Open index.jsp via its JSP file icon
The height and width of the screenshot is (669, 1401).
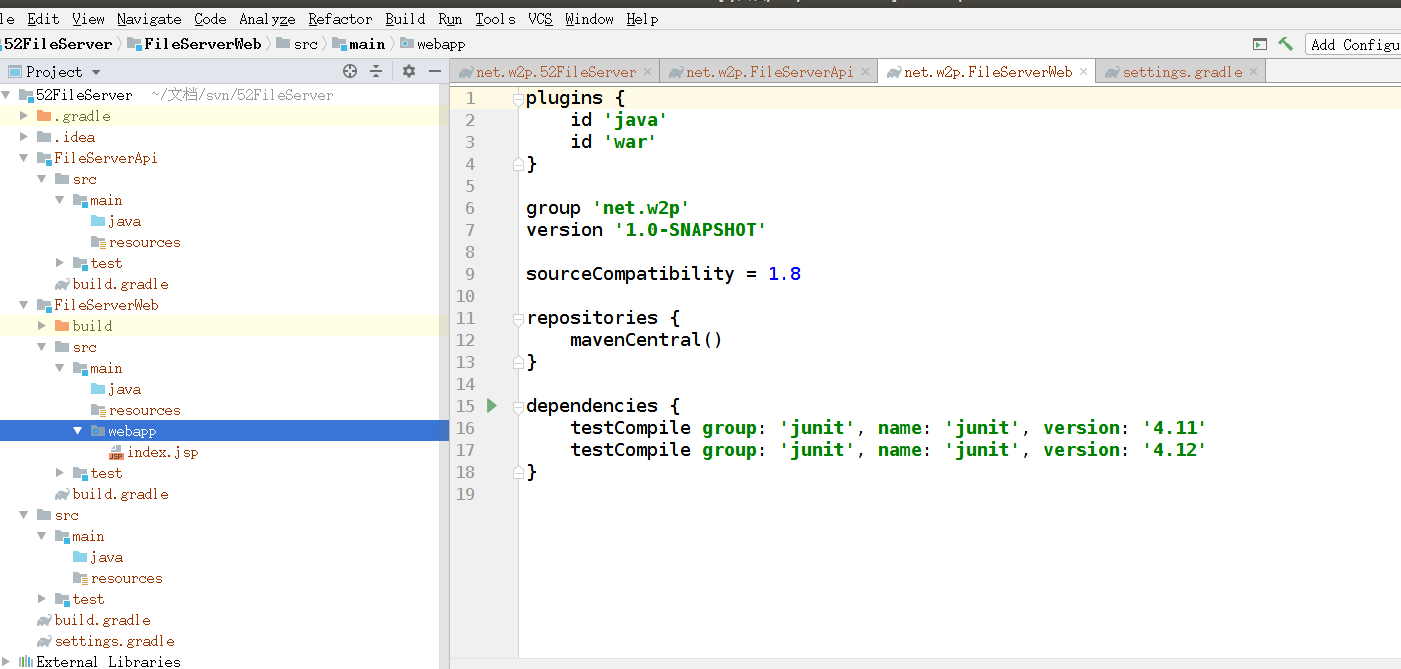115,451
